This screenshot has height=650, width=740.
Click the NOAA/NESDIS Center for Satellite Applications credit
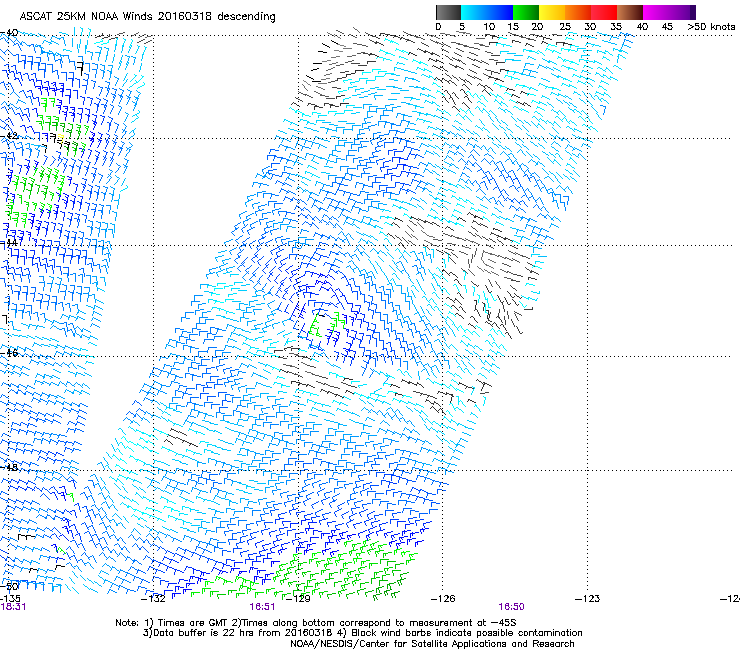(432, 644)
